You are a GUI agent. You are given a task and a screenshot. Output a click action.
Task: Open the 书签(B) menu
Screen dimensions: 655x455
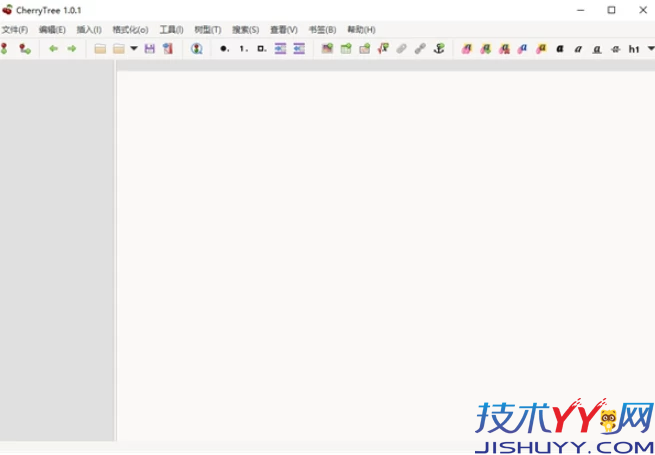[x=322, y=30]
